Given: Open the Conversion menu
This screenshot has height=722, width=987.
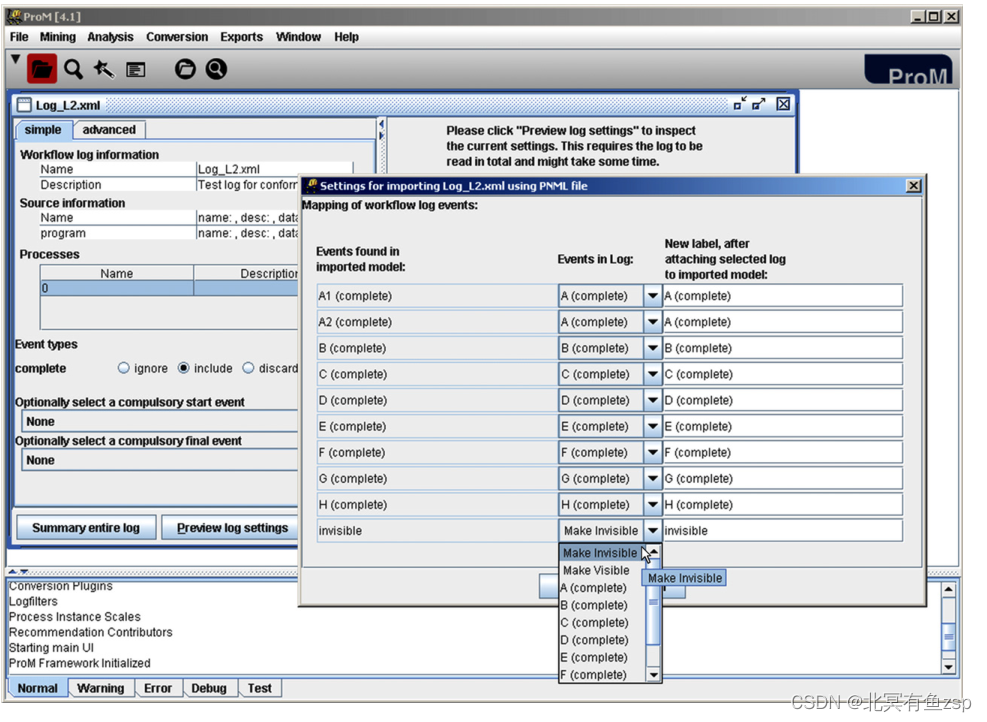Looking at the screenshot, I should pos(177,37).
